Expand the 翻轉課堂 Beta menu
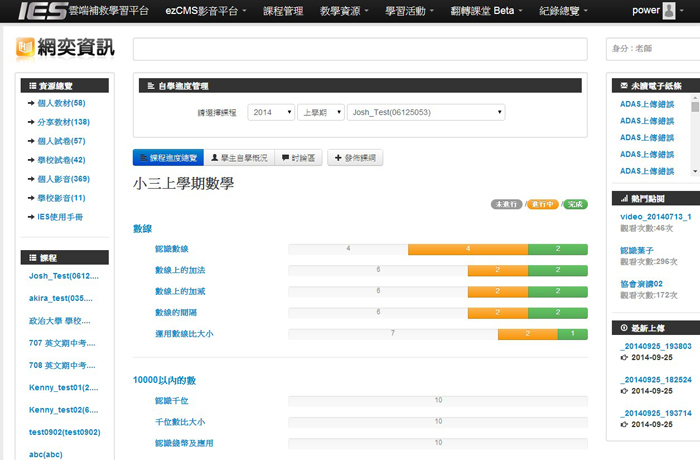The width and height of the screenshot is (700, 460). click(x=486, y=11)
